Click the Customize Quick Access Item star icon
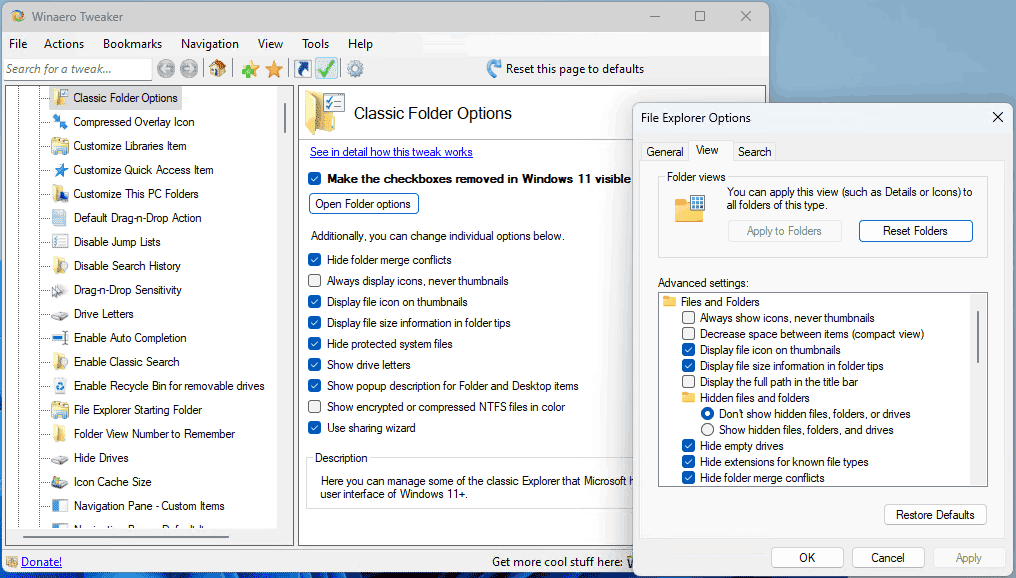This screenshot has height=578, width=1016. [x=60, y=170]
